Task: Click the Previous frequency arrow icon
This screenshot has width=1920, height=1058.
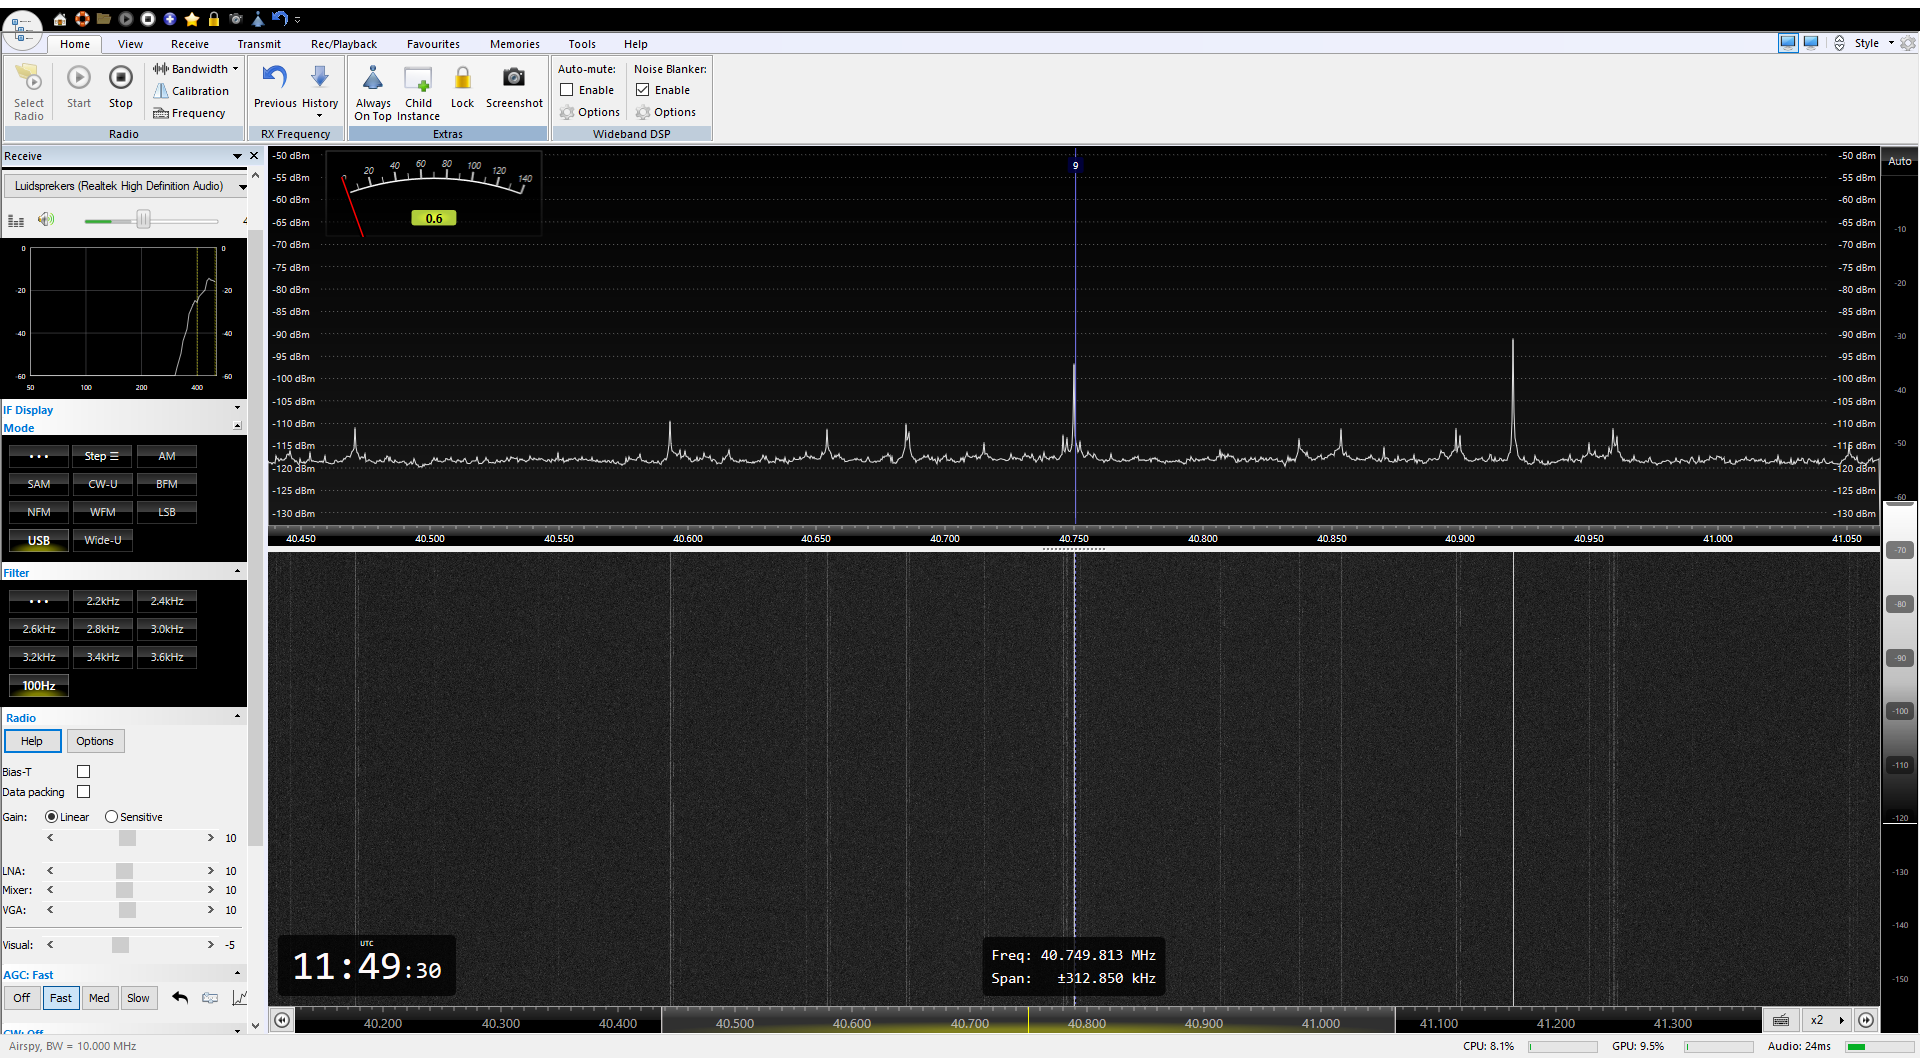Action: (x=275, y=78)
